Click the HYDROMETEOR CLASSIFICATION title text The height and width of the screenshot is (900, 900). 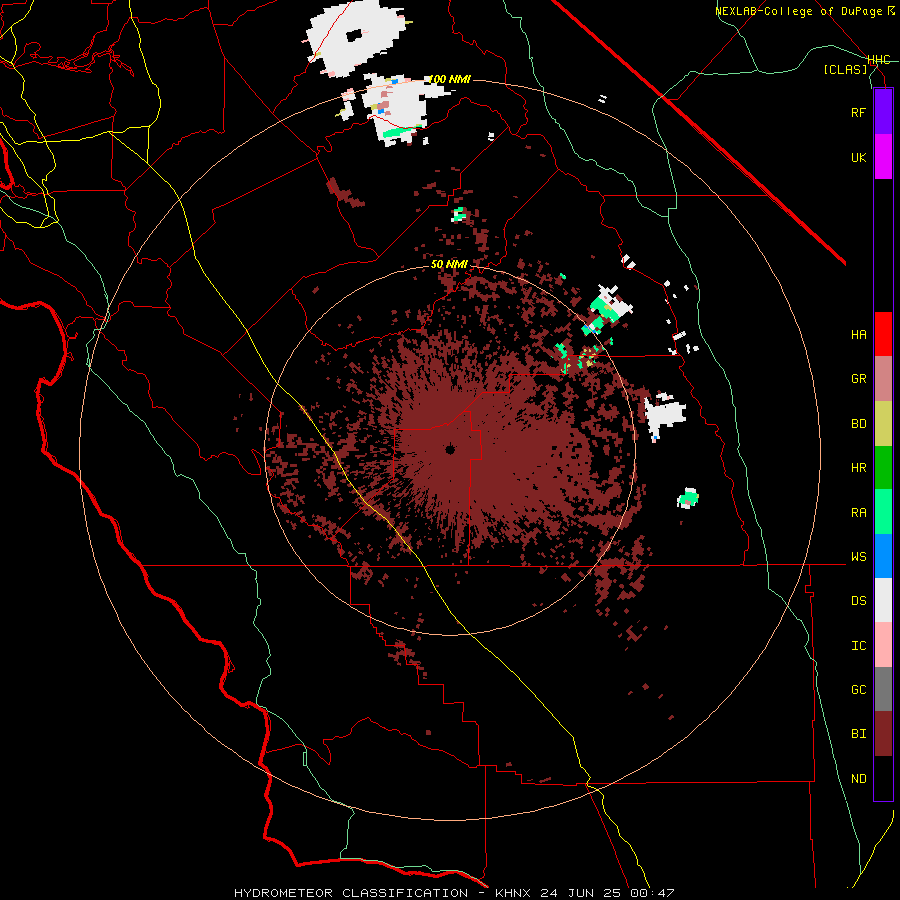click(351, 893)
